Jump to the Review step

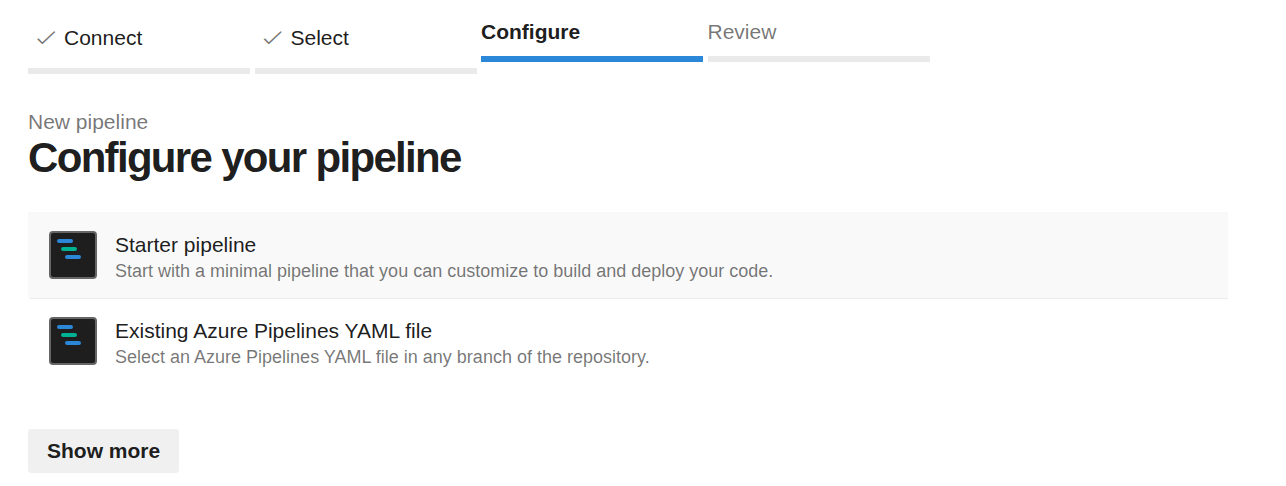741,32
